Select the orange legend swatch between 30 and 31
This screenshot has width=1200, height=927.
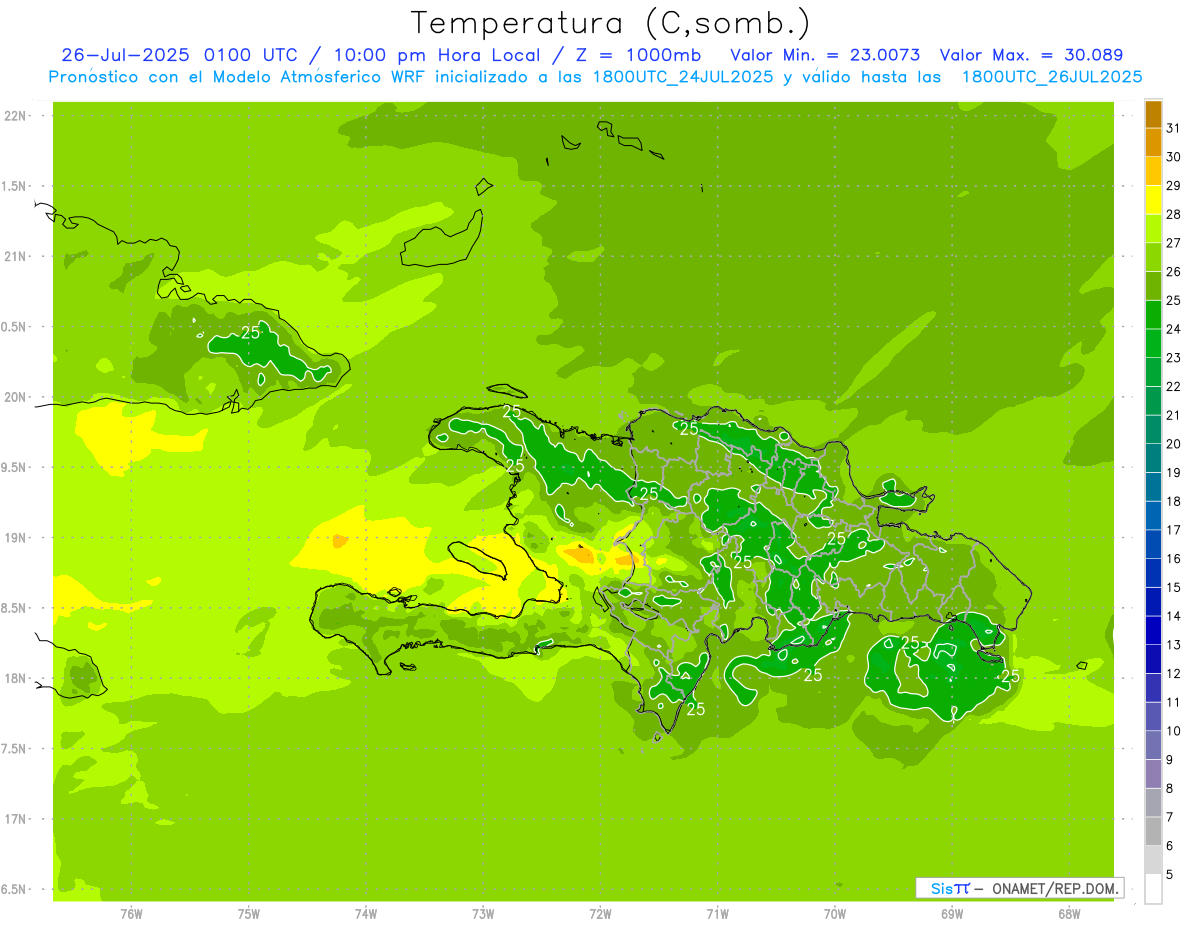[x=1153, y=142]
